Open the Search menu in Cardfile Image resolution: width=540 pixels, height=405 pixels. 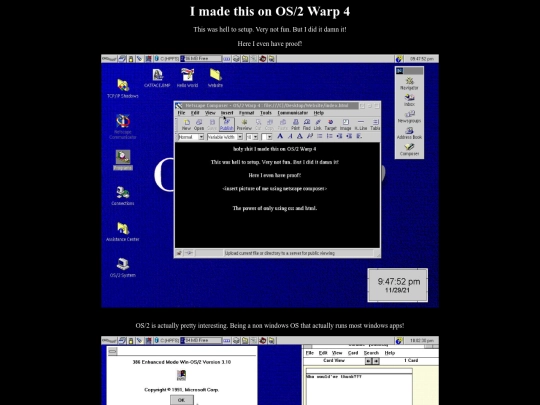pyautogui.click(x=371, y=353)
